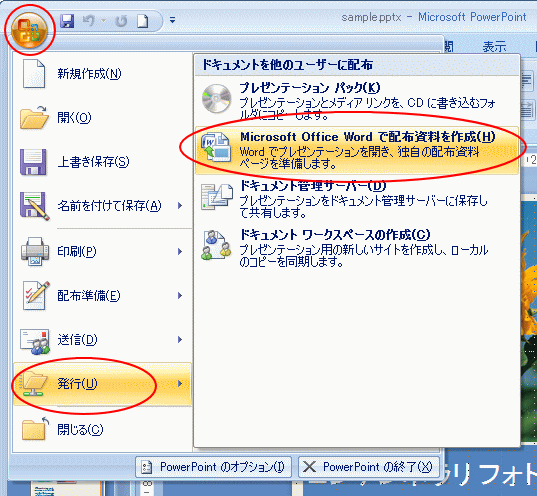This screenshot has width=537, height=496.
Task: Click PowerPoint の終了(X) button
Action: point(369,467)
